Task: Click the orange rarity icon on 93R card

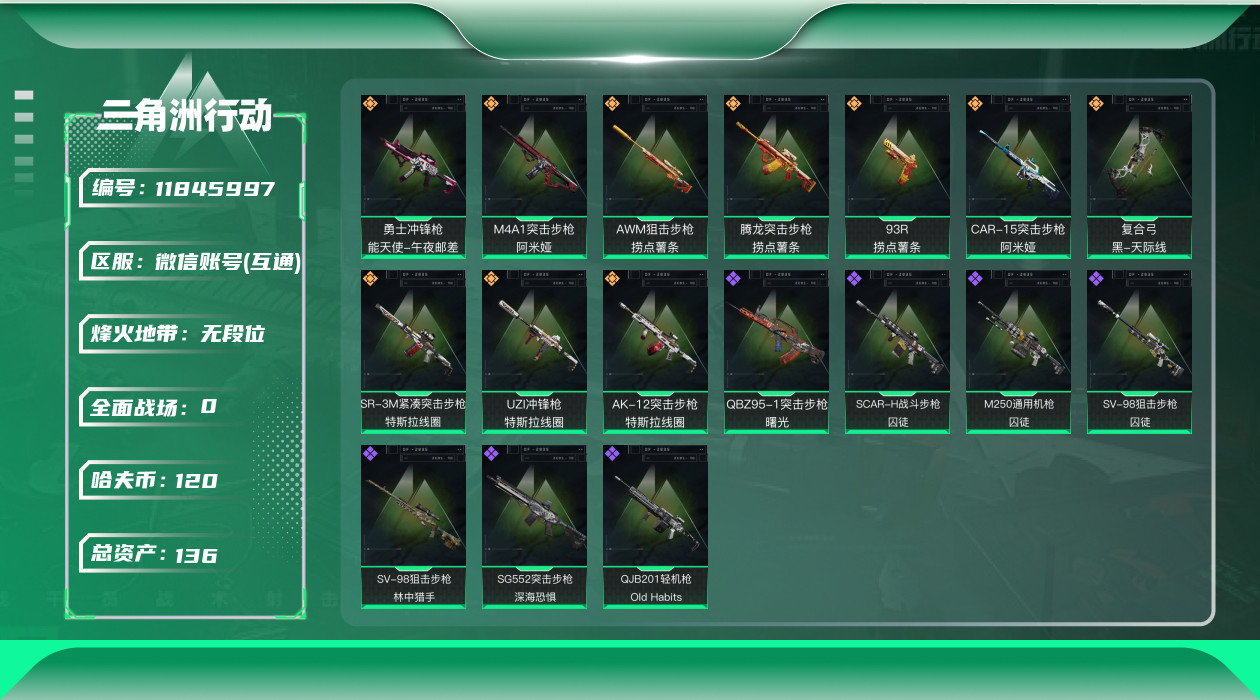Action: pyautogui.click(x=854, y=103)
